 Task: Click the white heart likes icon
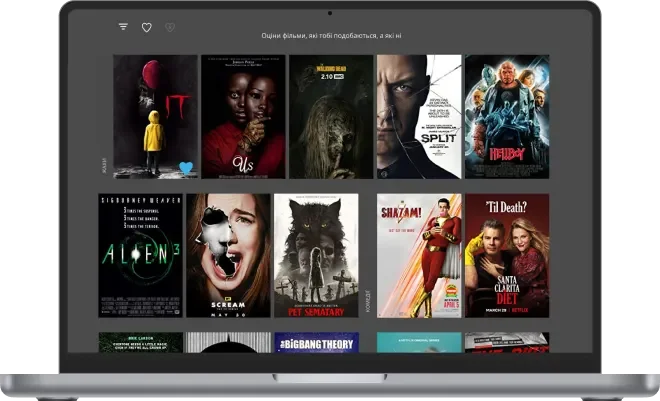point(146,27)
